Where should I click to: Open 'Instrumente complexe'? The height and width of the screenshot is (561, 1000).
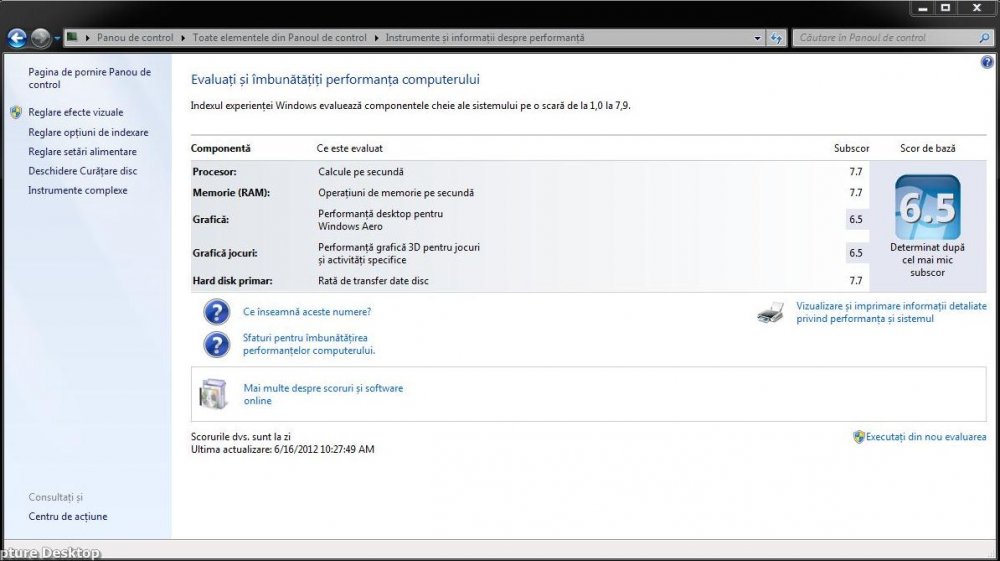(77, 190)
